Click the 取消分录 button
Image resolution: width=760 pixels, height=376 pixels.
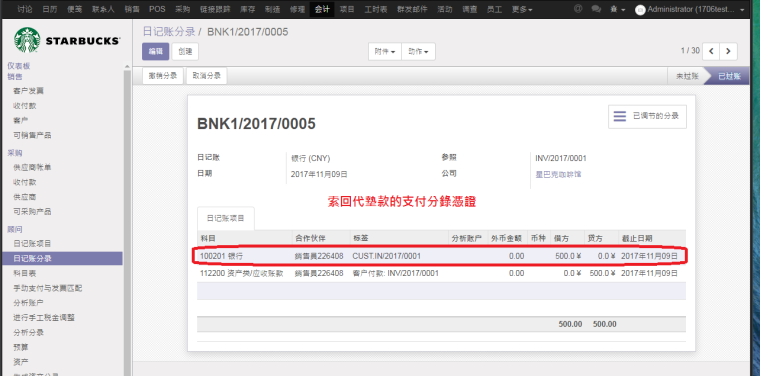[x=206, y=76]
